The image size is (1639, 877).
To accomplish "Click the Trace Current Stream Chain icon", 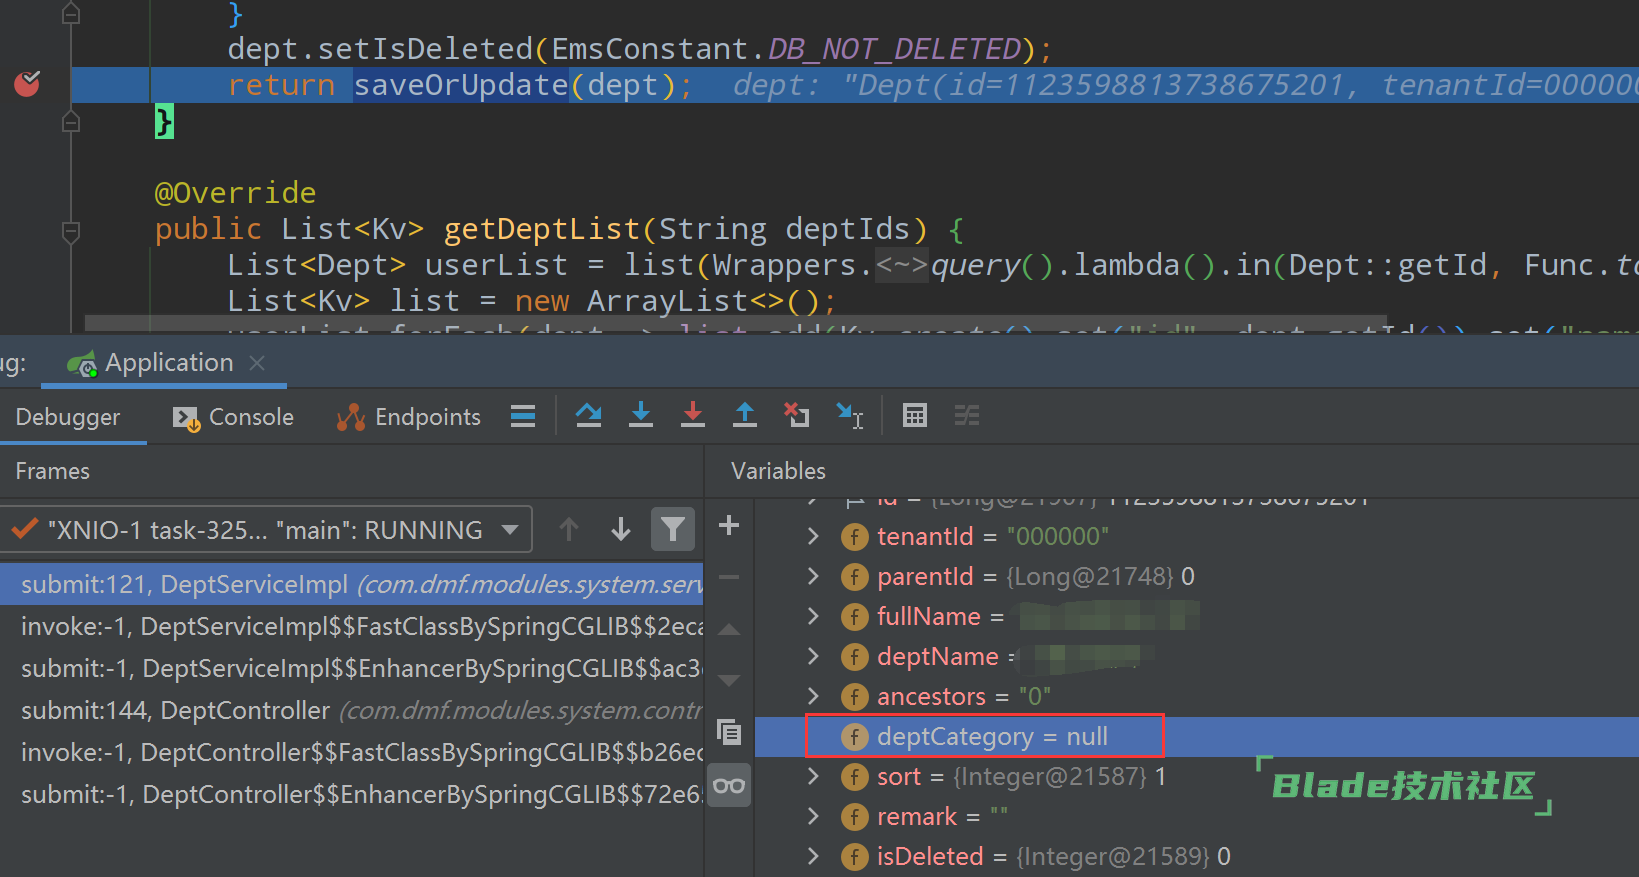I will pyautogui.click(x=967, y=415).
